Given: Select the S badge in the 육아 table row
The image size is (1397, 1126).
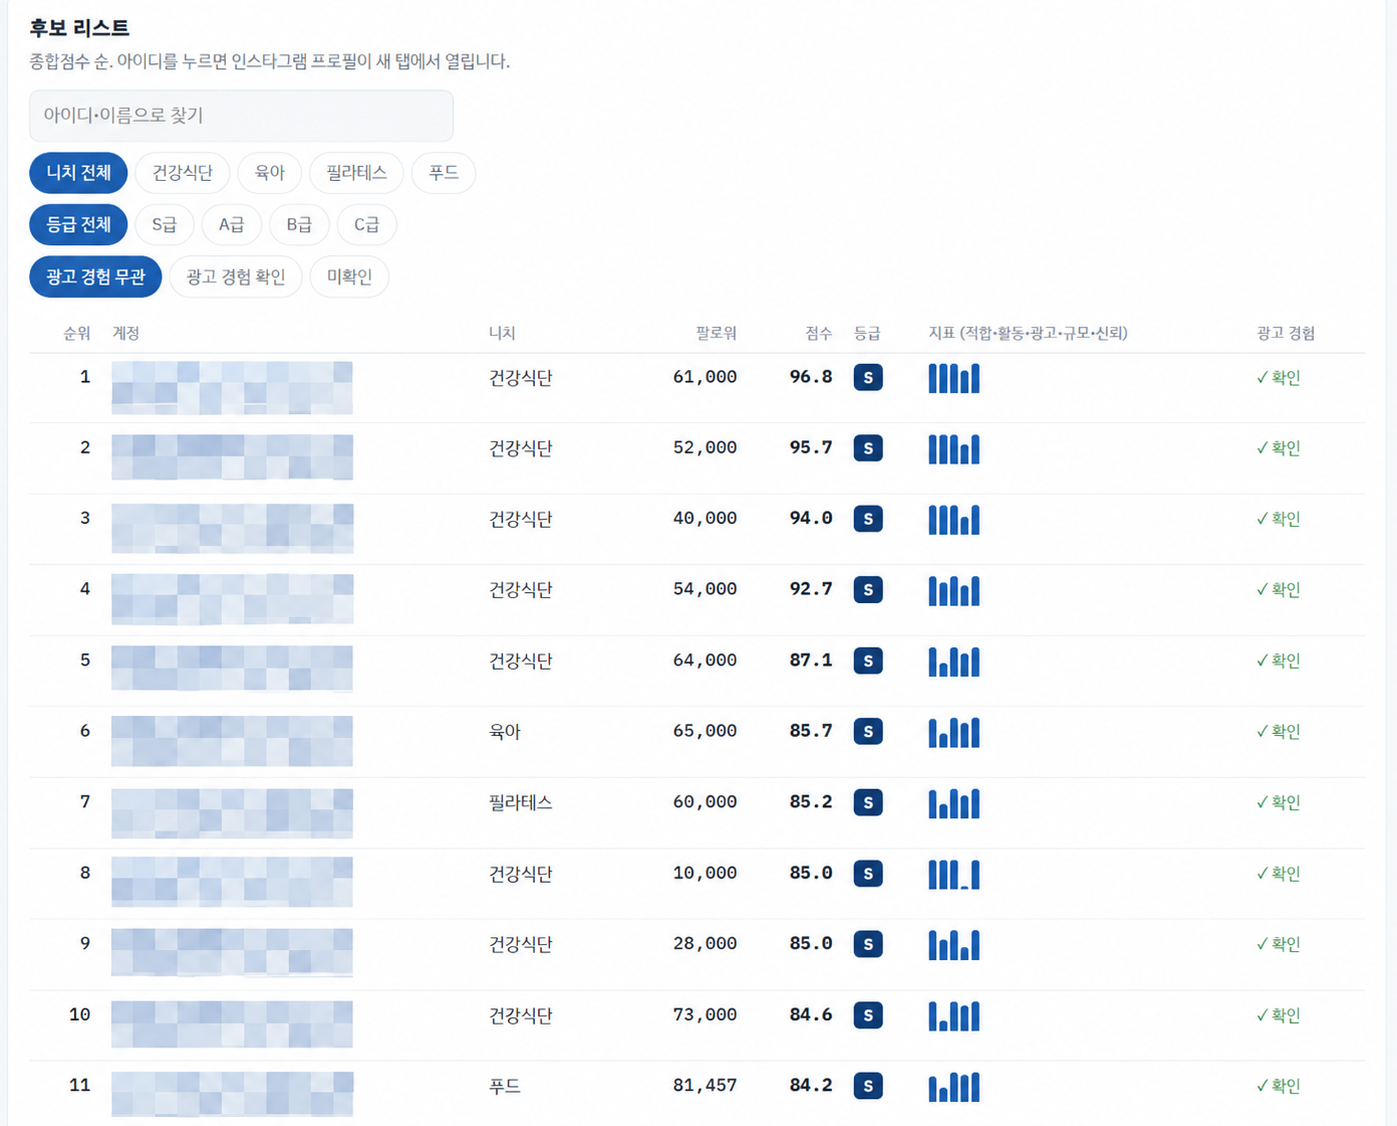Looking at the screenshot, I should [x=868, y=732].
